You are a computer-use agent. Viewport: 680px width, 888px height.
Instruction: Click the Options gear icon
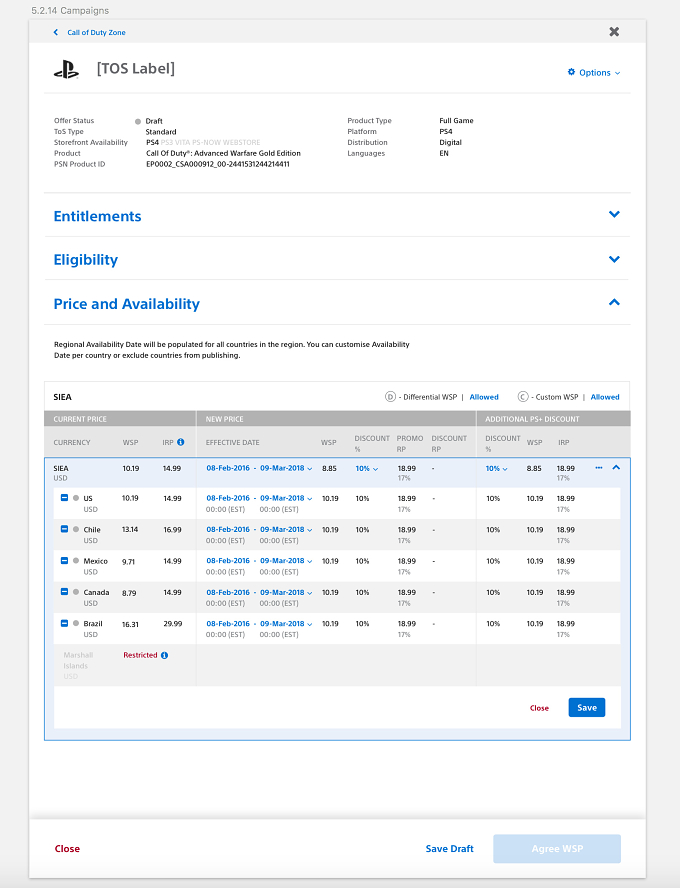click(571, 72)
